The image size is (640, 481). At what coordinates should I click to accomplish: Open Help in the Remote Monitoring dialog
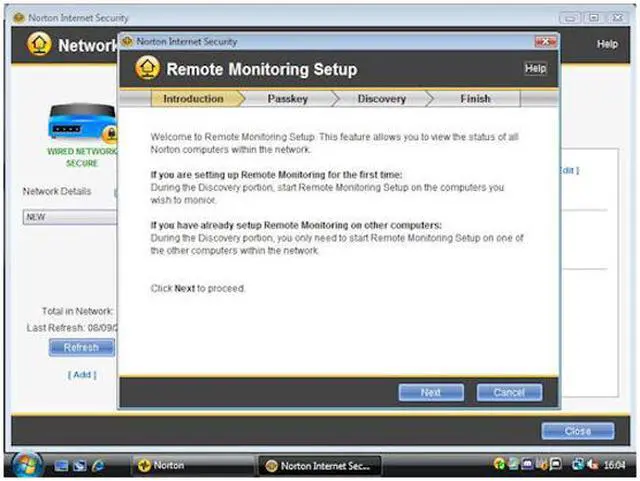(535, 69)
